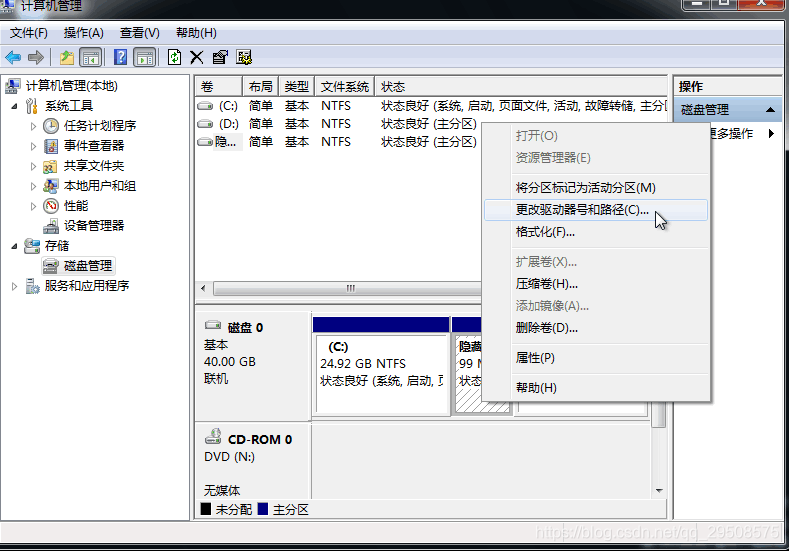Open the 查看(V) menu
The image size is (789, 551).
(x=139, y=33)
